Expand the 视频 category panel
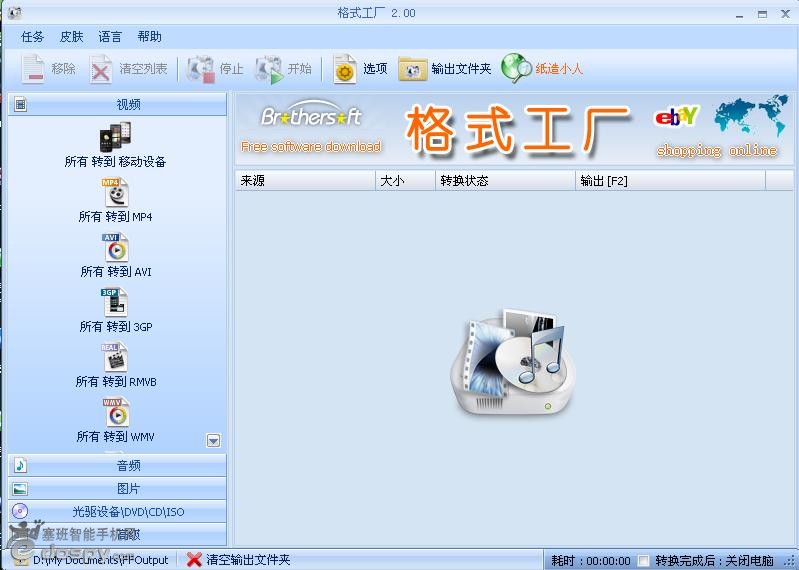This screenshot has width=799, height=570. (117, 104)
